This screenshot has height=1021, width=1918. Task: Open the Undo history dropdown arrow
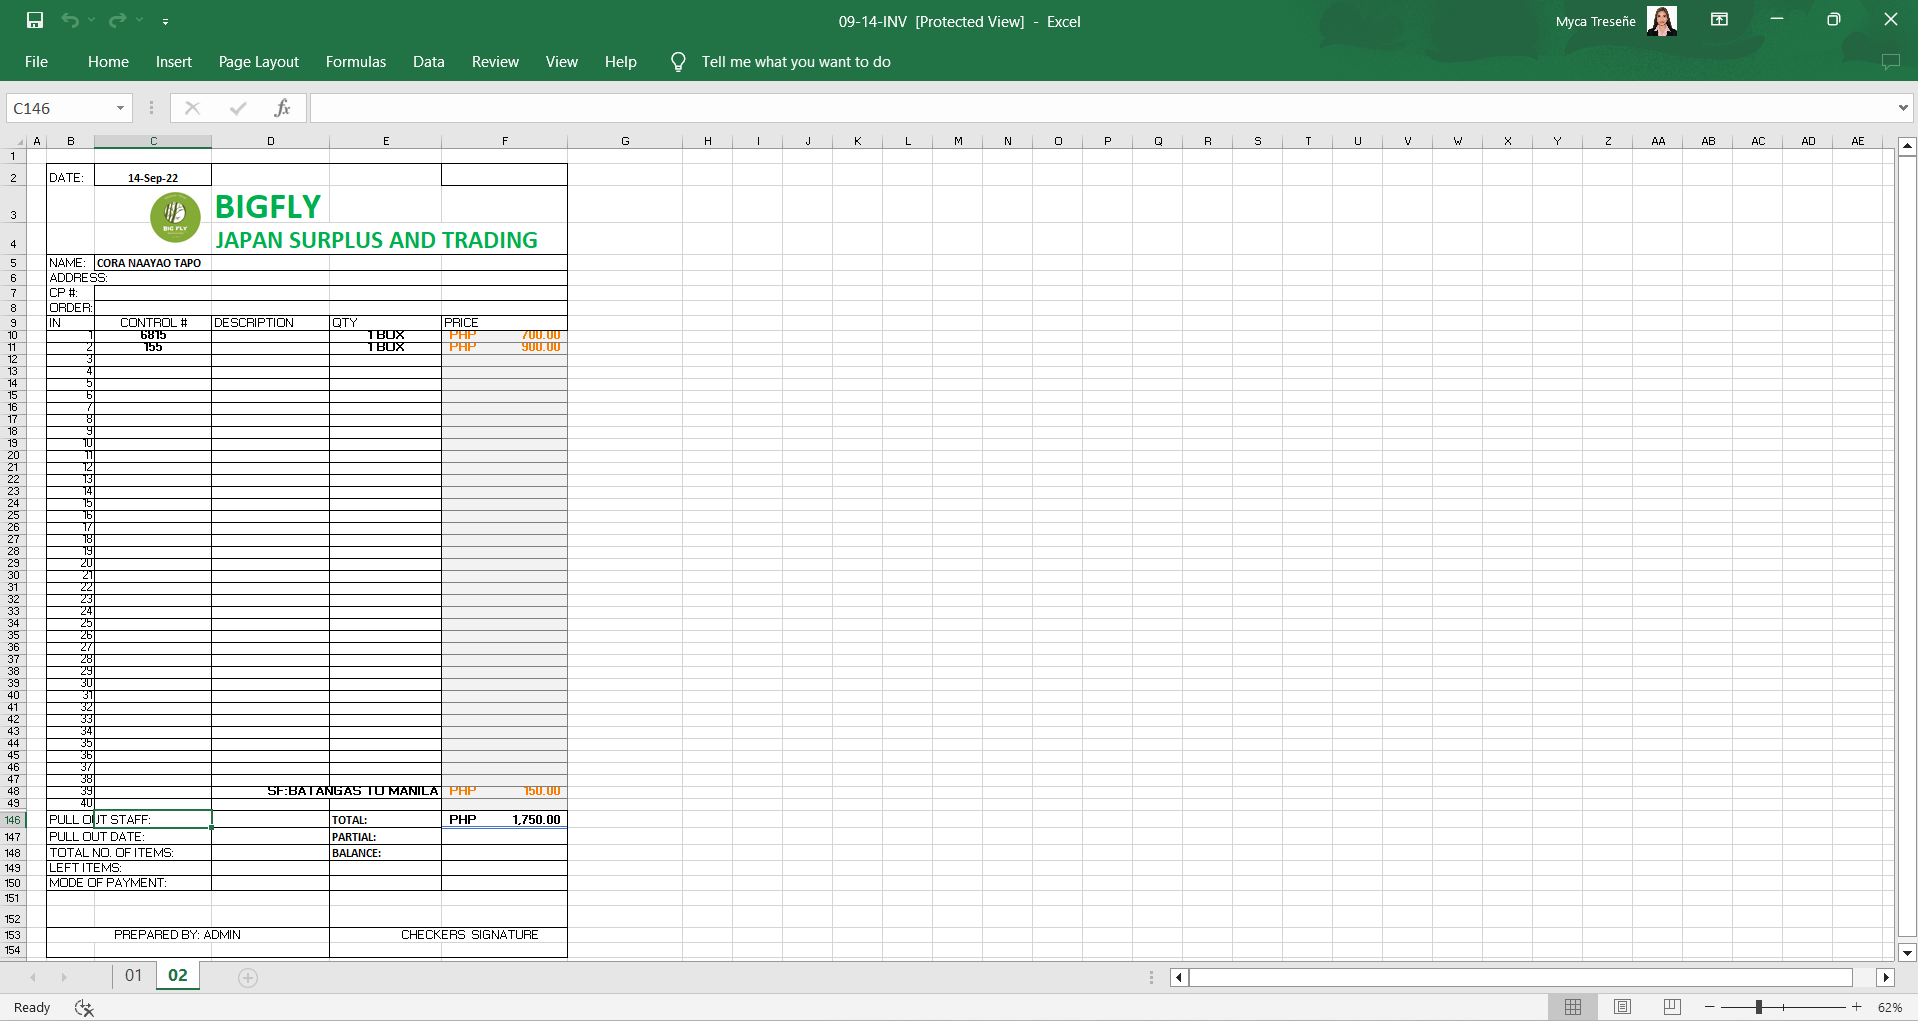91,20
